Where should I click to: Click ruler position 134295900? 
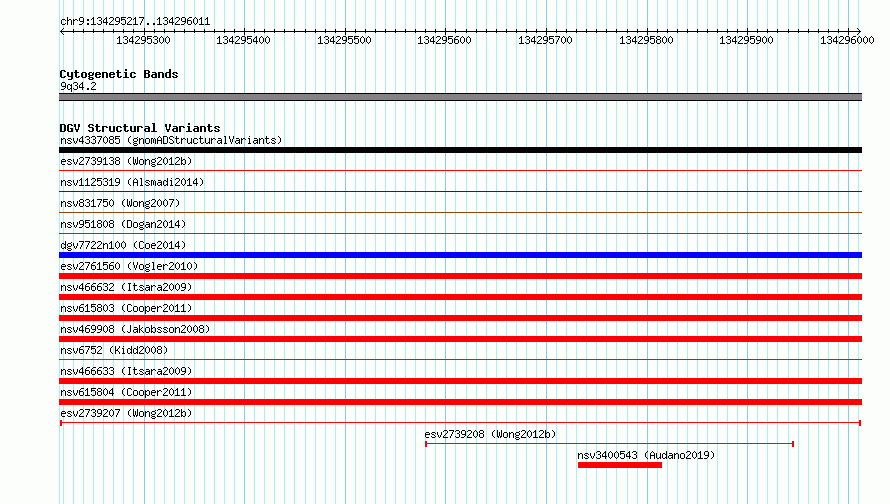[746, 40]
